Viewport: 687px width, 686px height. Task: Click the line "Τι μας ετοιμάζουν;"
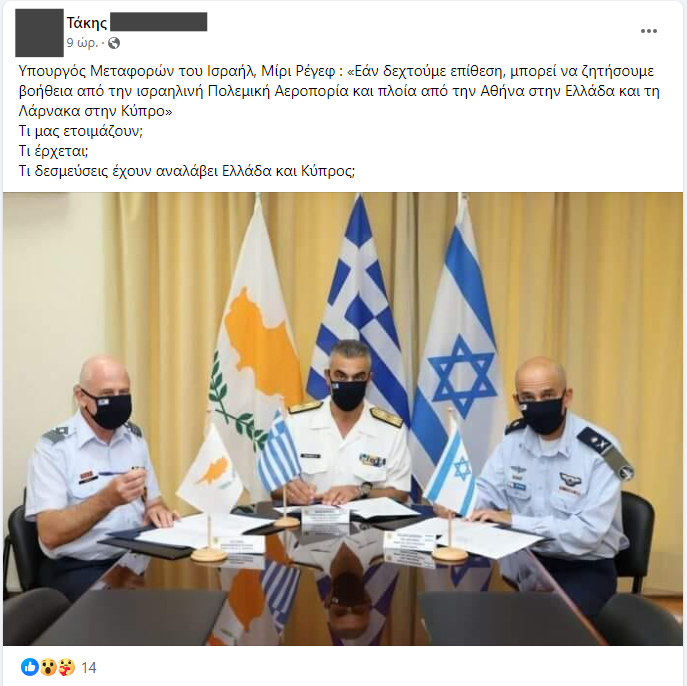tap(81, 131)
